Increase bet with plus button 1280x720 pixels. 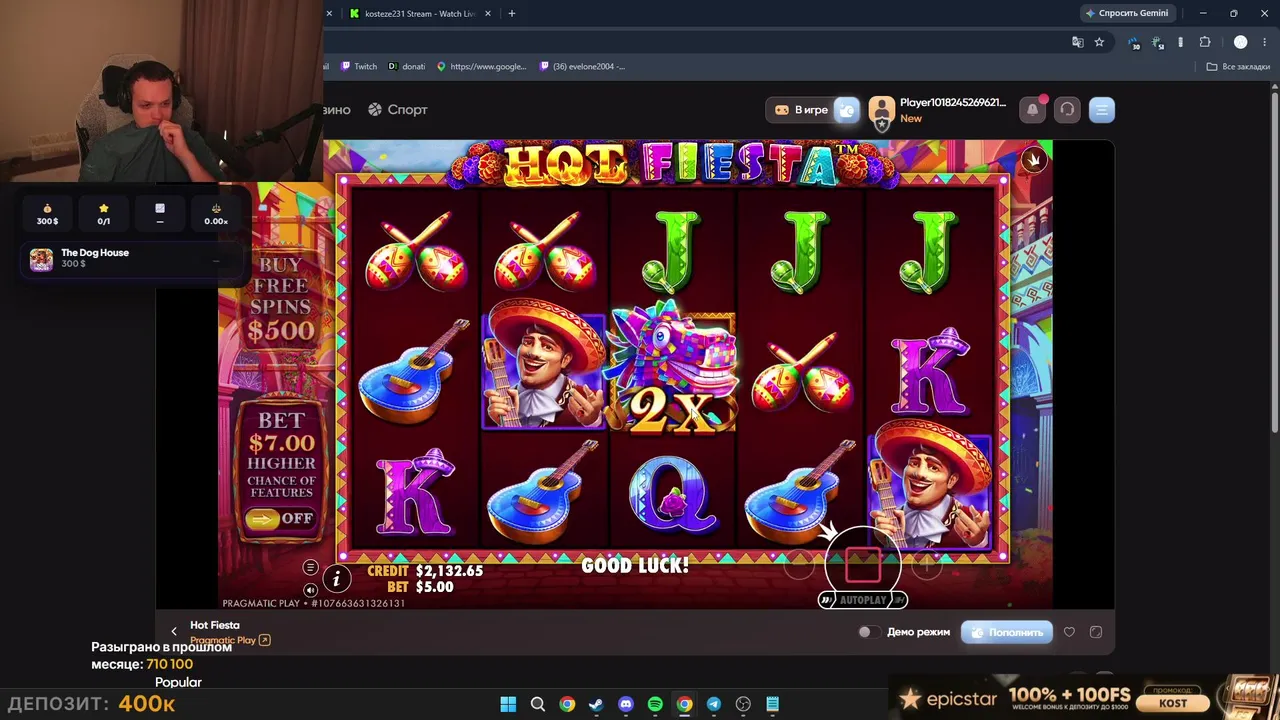(926, 567)
